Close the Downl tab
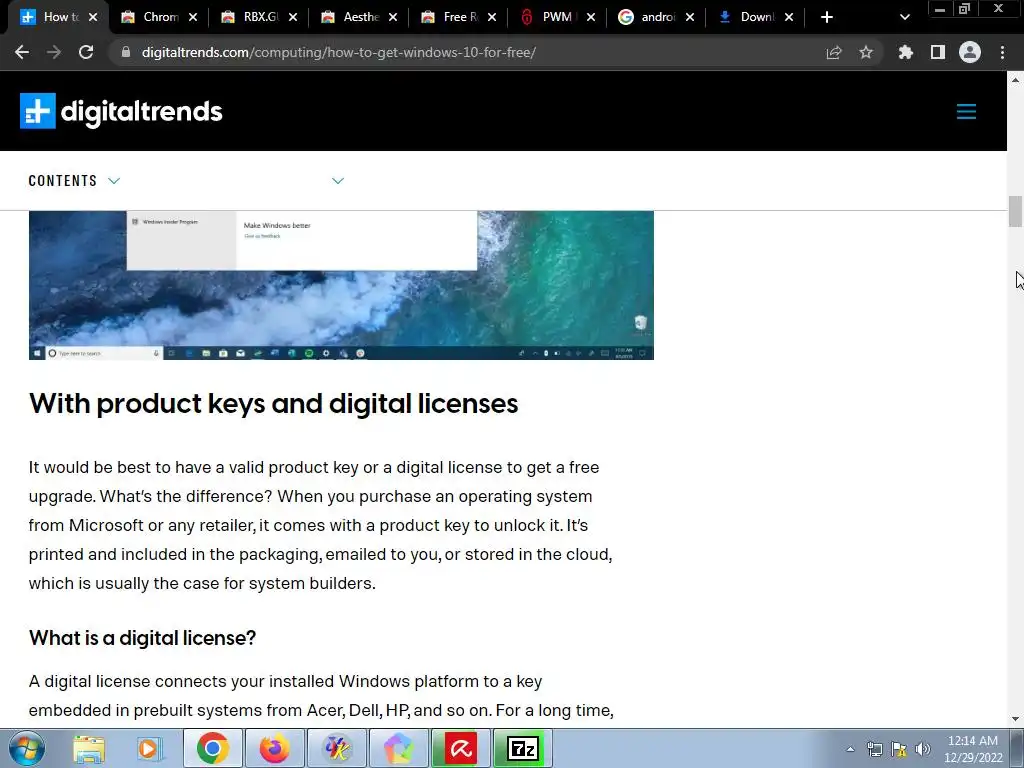This screenshot has width=1024, height=768. click(x=789, y=17)
